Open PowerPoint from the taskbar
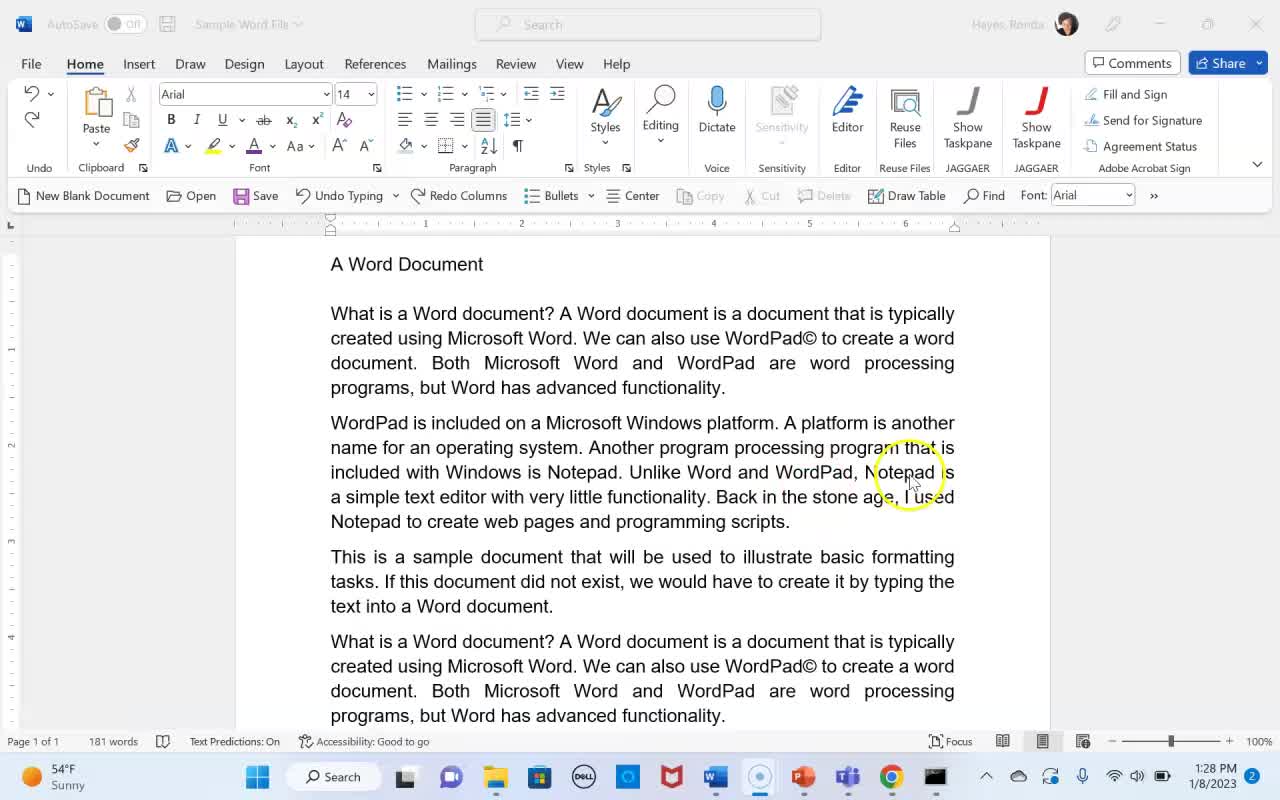This screenshot has width=1280, height=800. click(x=803, y=777)
